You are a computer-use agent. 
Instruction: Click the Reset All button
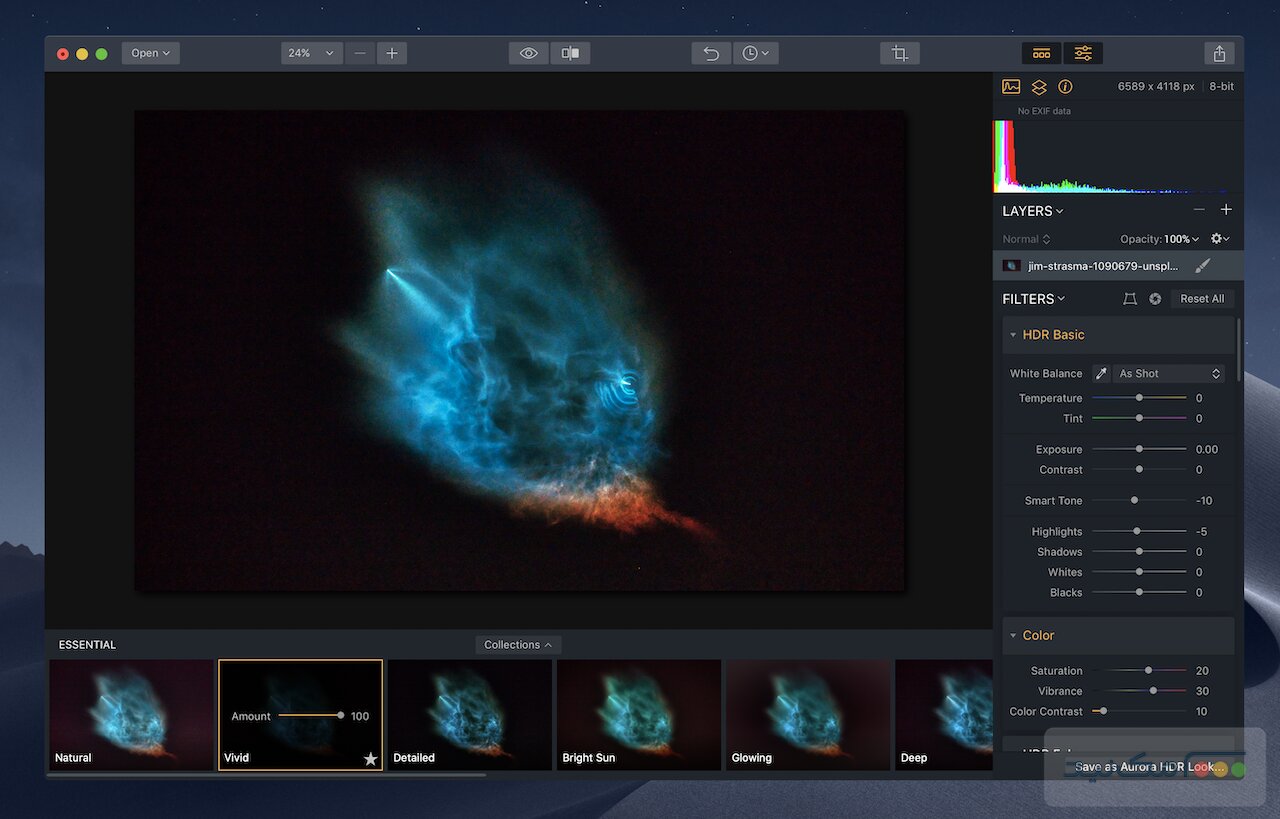coord(1202,298)
